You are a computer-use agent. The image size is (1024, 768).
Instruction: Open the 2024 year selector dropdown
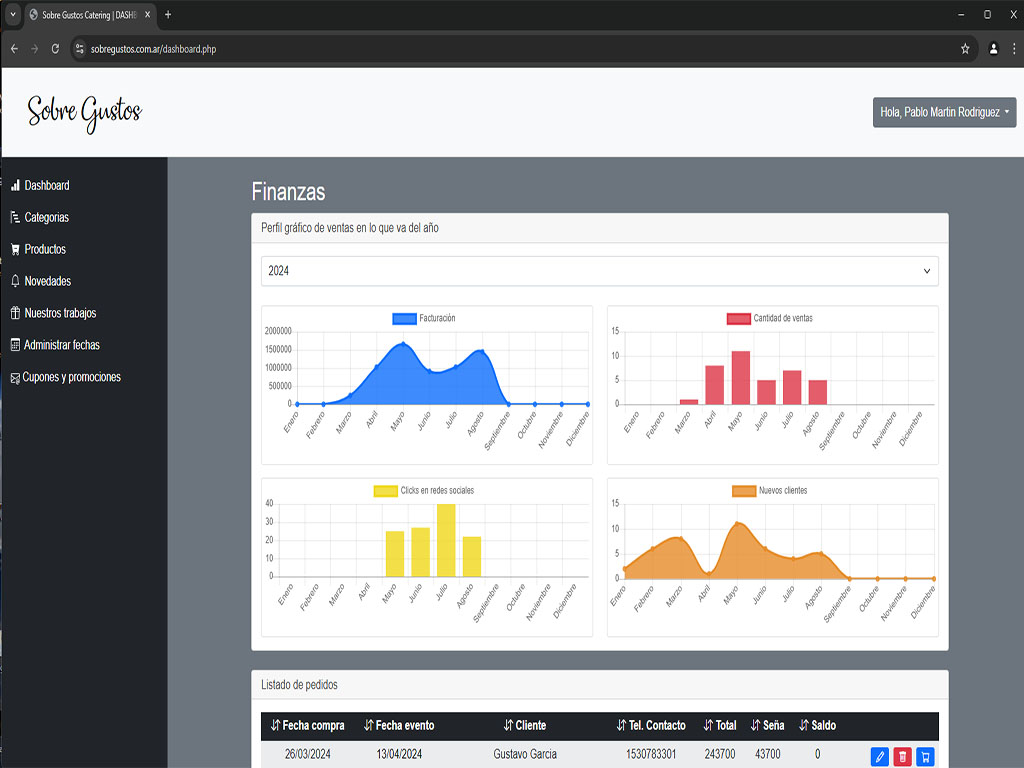[x=599, y=271]
